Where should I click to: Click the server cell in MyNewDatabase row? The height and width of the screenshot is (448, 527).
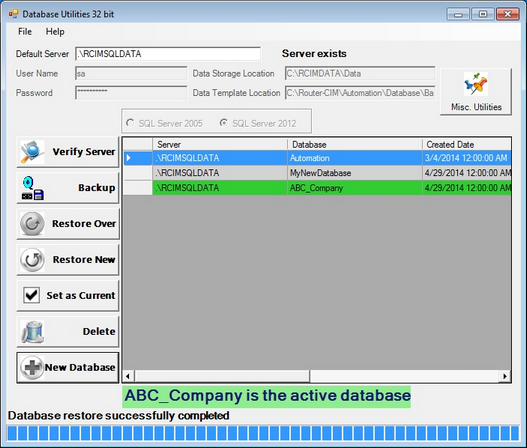point(220,173)
